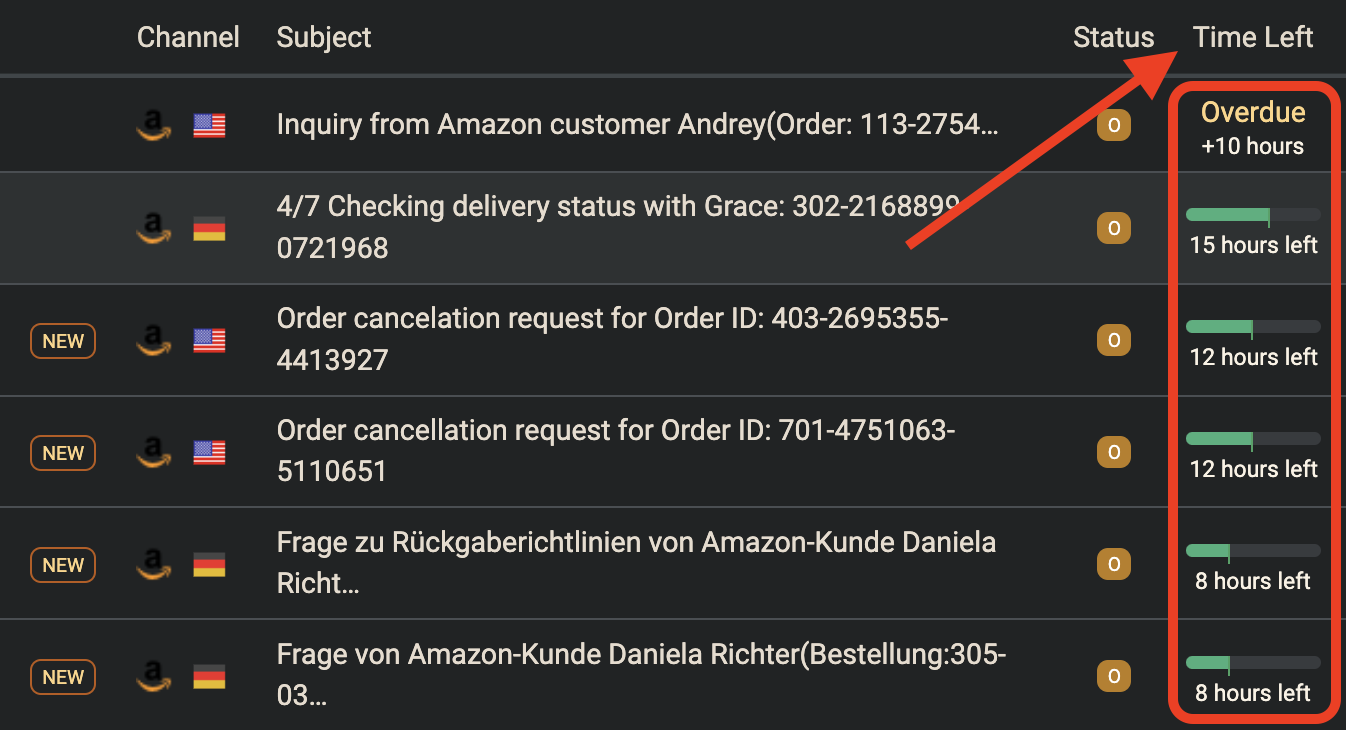Click NEW badge on Rückgaberichtlinien ticket
This screenshot has width=1346, height=730.
coord(63,565)
